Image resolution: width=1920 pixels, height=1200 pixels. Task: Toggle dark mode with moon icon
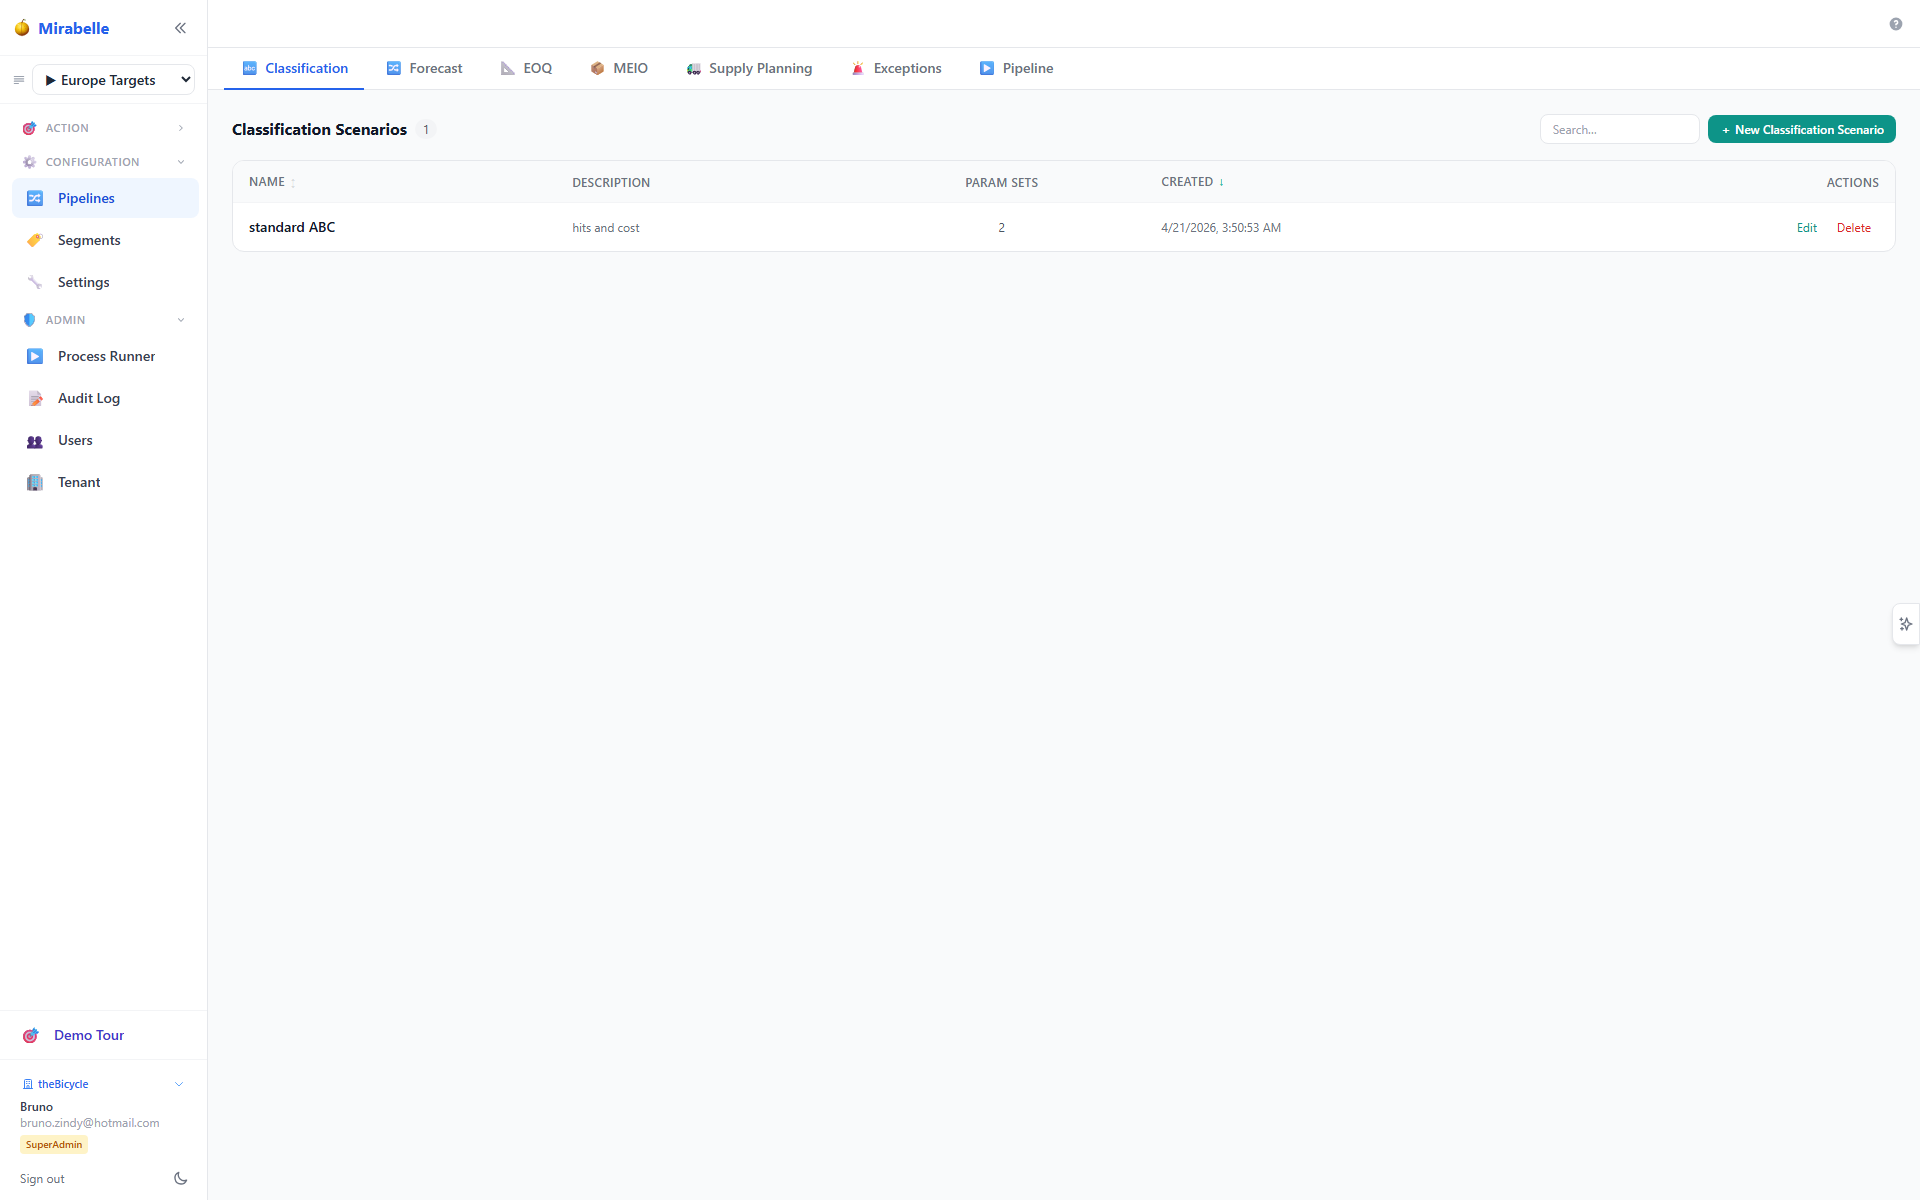pyautogui.click(x=181, y=1179)
